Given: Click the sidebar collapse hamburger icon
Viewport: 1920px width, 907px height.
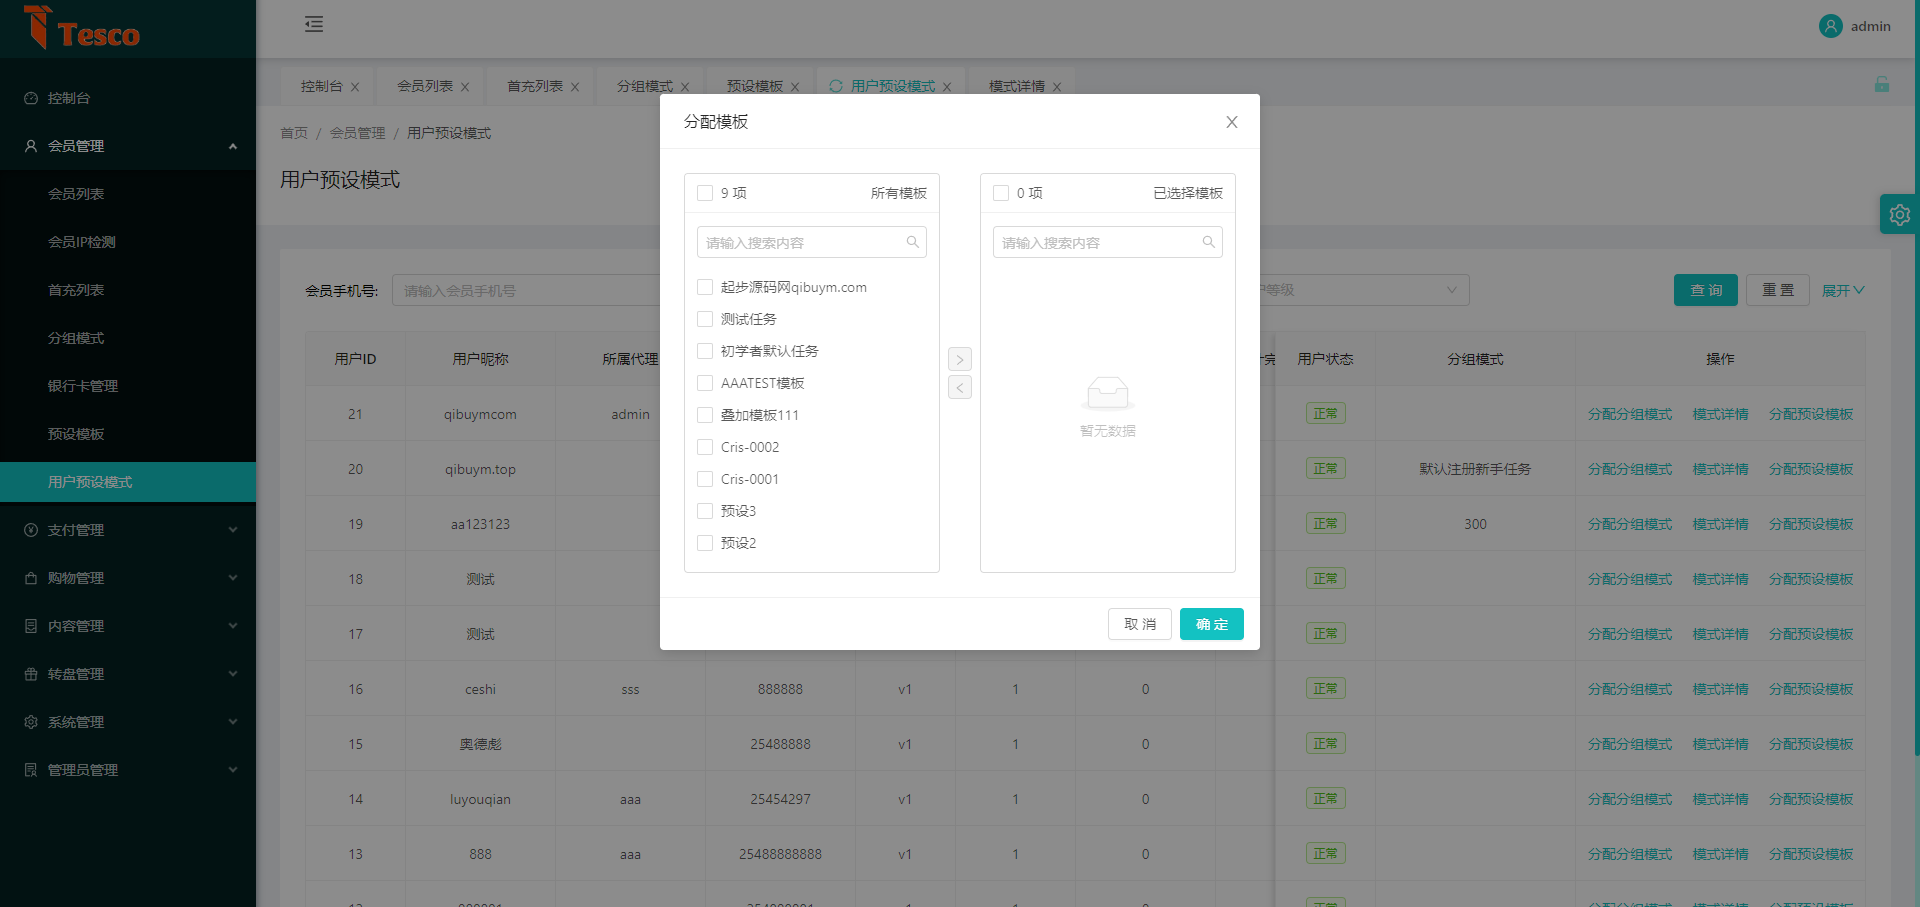Looking at the screenshot, I should coord(314,24).
